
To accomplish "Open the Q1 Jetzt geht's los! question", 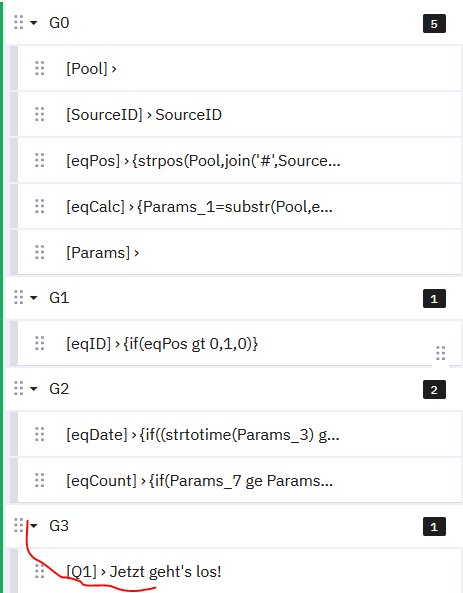I will [x=144, y=571].
